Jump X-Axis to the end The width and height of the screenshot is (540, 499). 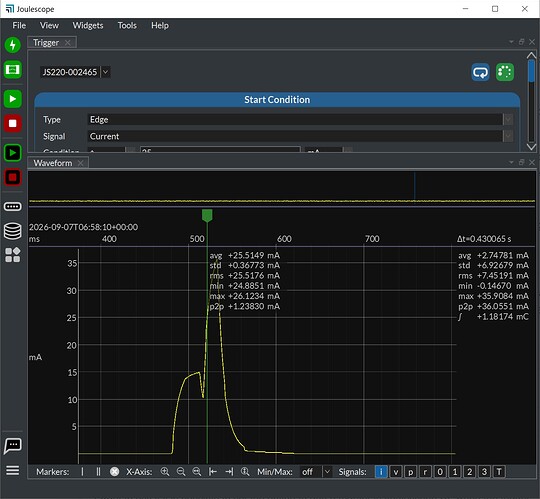coord(229,472)
